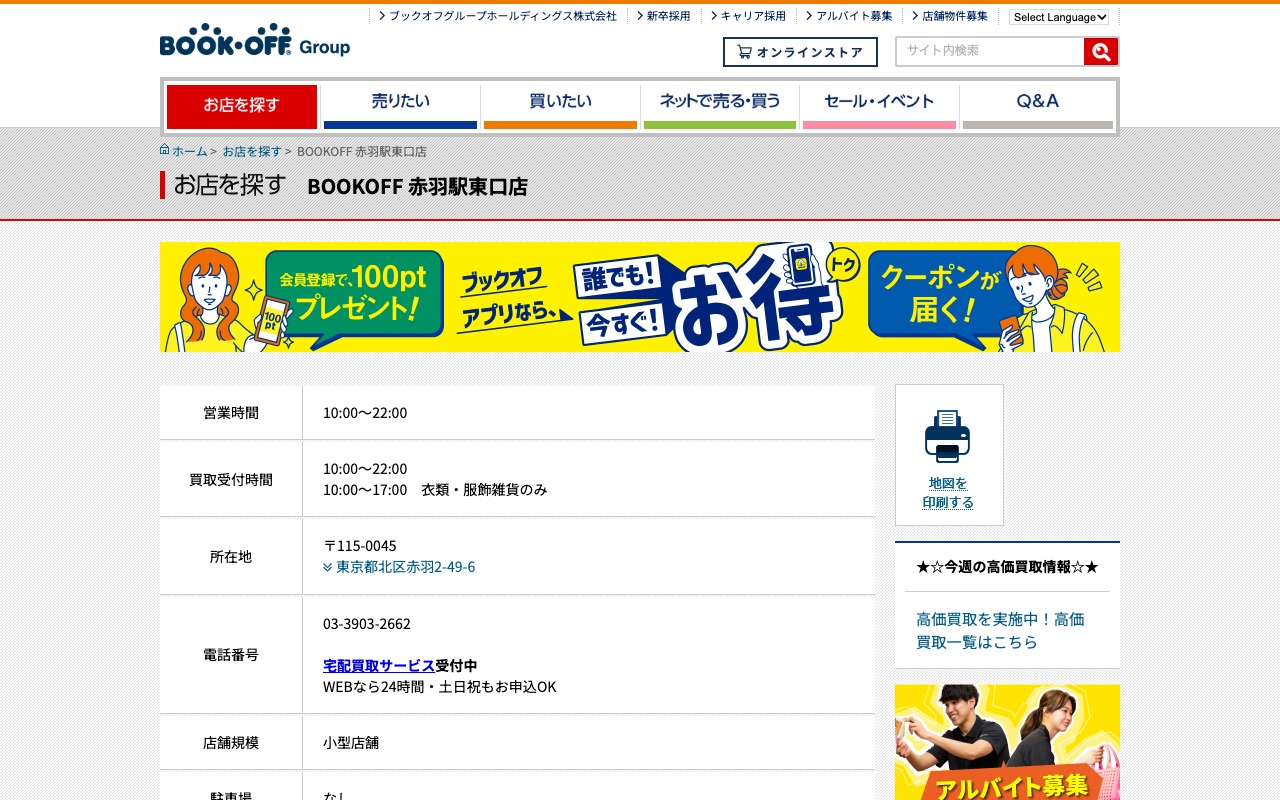This screenshot has height=800, width=1280.
Task: Select the 売りたい navigation tab
Action: [x=400, y=107]
